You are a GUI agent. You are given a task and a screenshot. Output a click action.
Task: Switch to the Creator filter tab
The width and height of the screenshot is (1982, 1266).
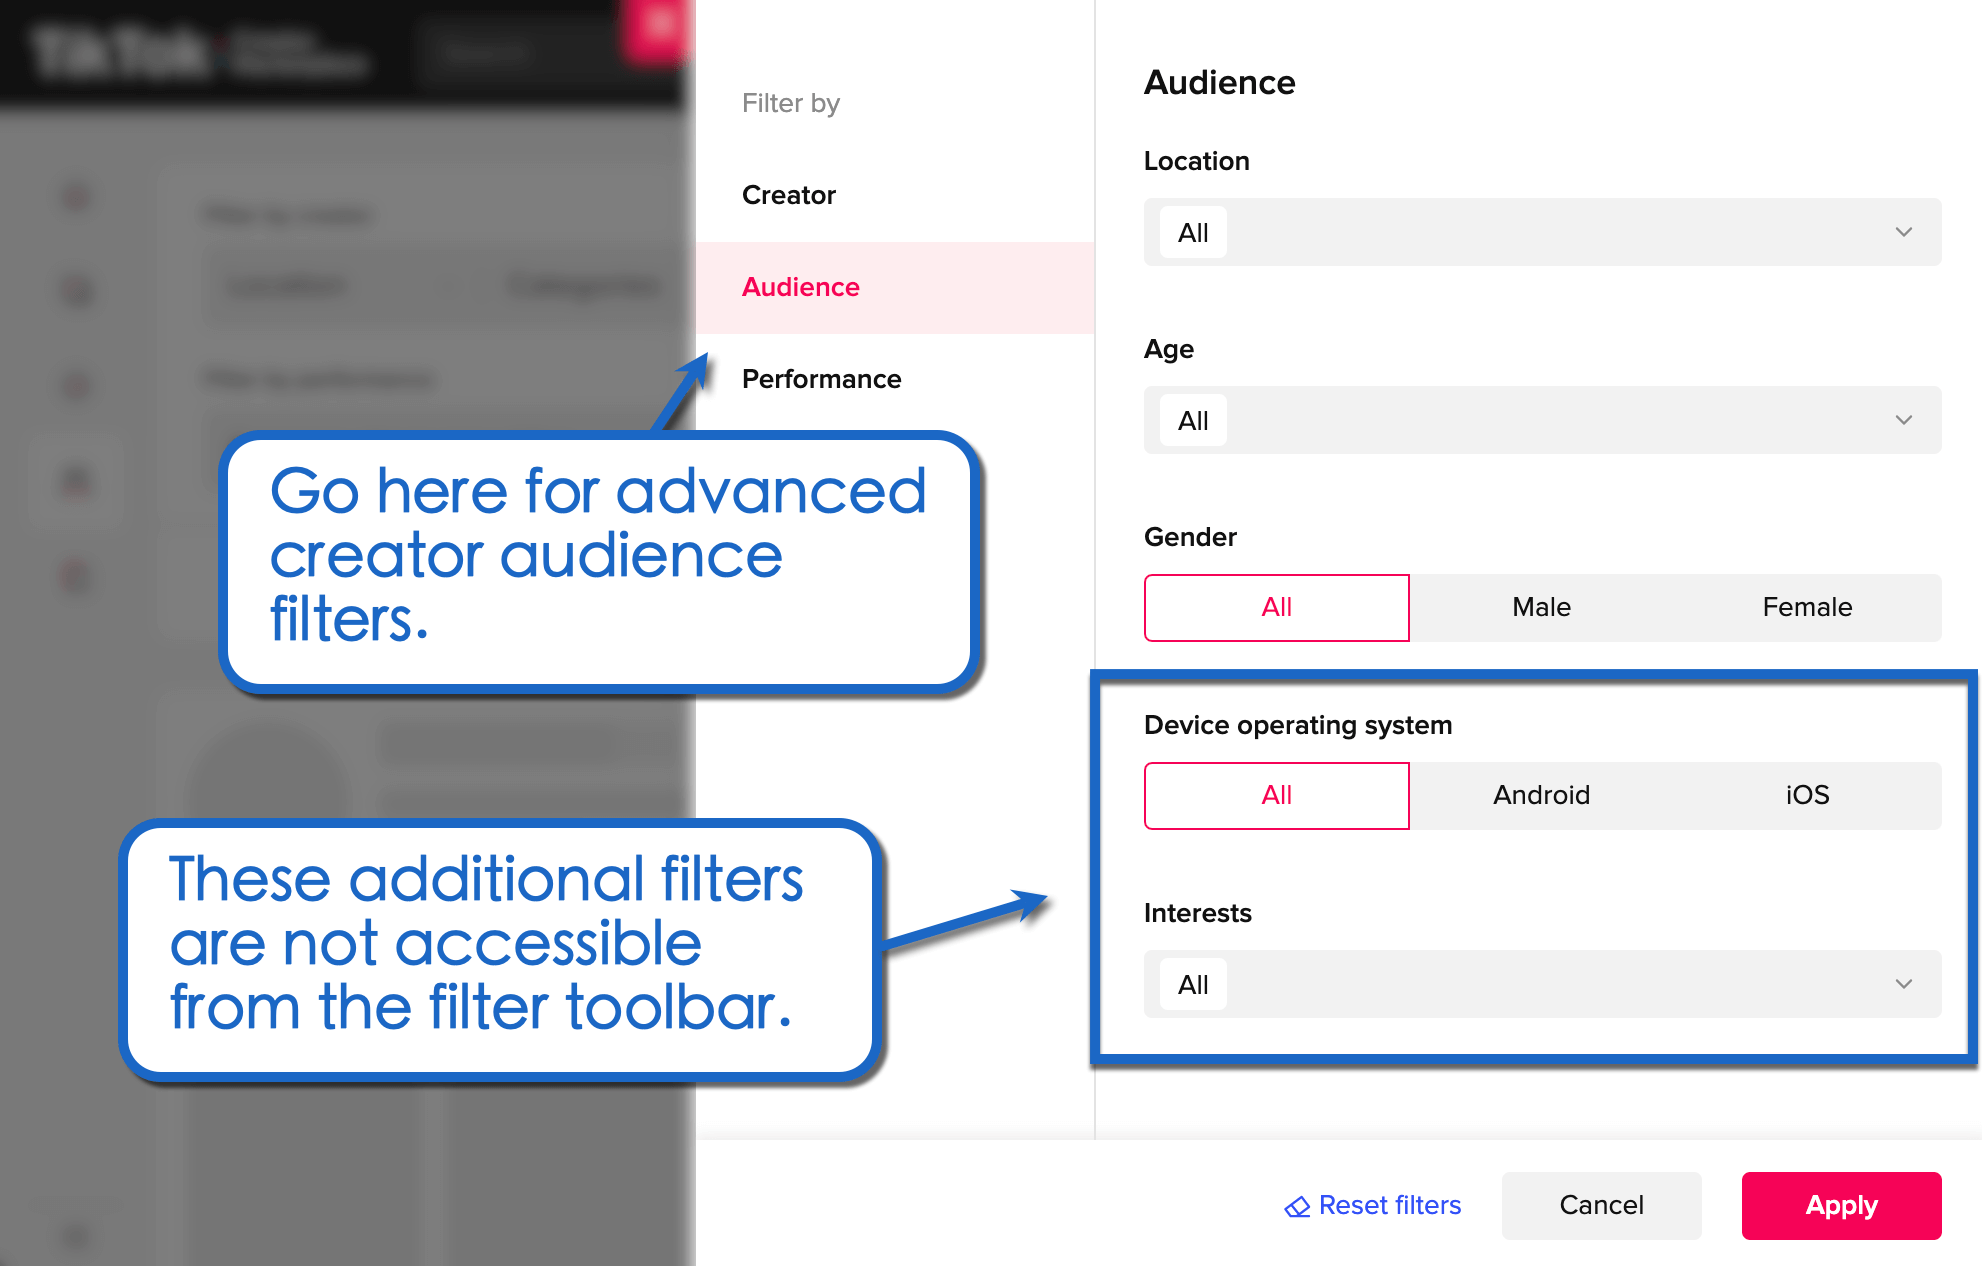[x=789, y=195]
